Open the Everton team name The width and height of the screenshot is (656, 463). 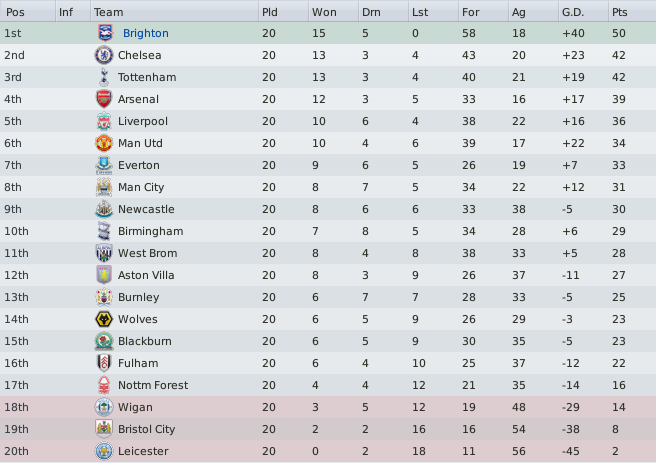(x=138, y=165)
